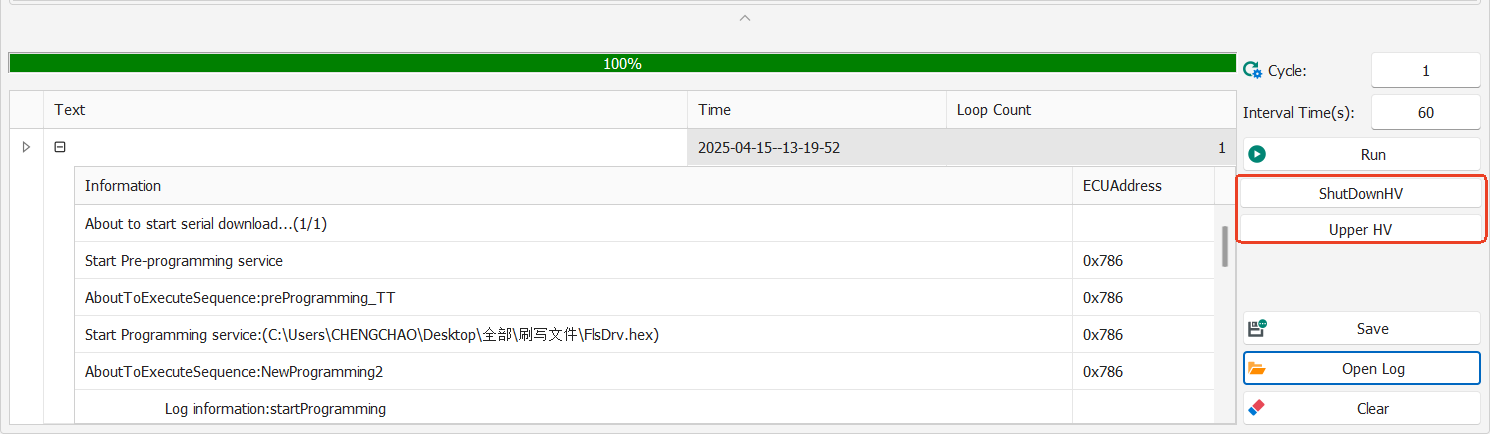This screenshot has width=1490, height=434.
Task: Click the Clear eraser icon
Action: point(1257,408)
